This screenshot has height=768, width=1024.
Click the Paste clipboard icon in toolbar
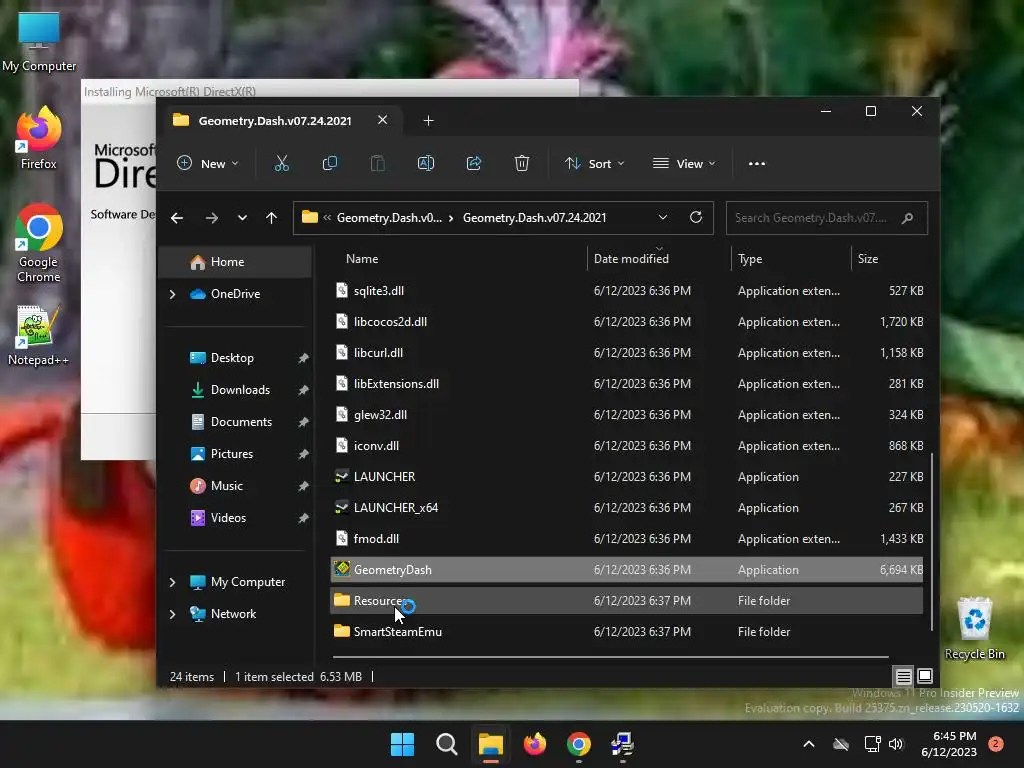pos(377,163)
